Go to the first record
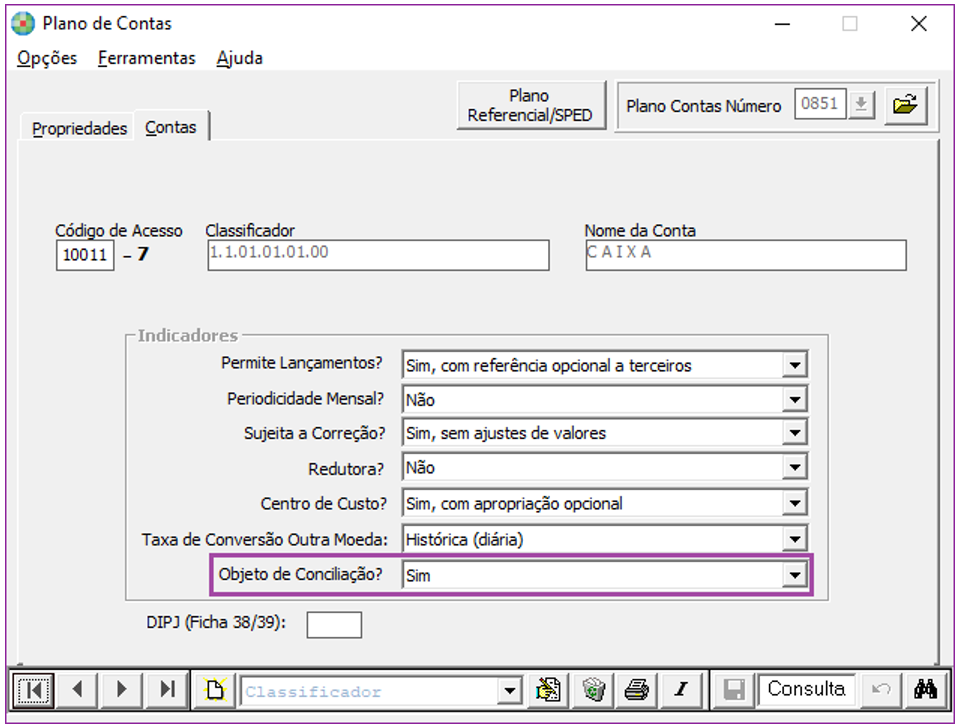960x728 pixels. [x=34, y=690]
